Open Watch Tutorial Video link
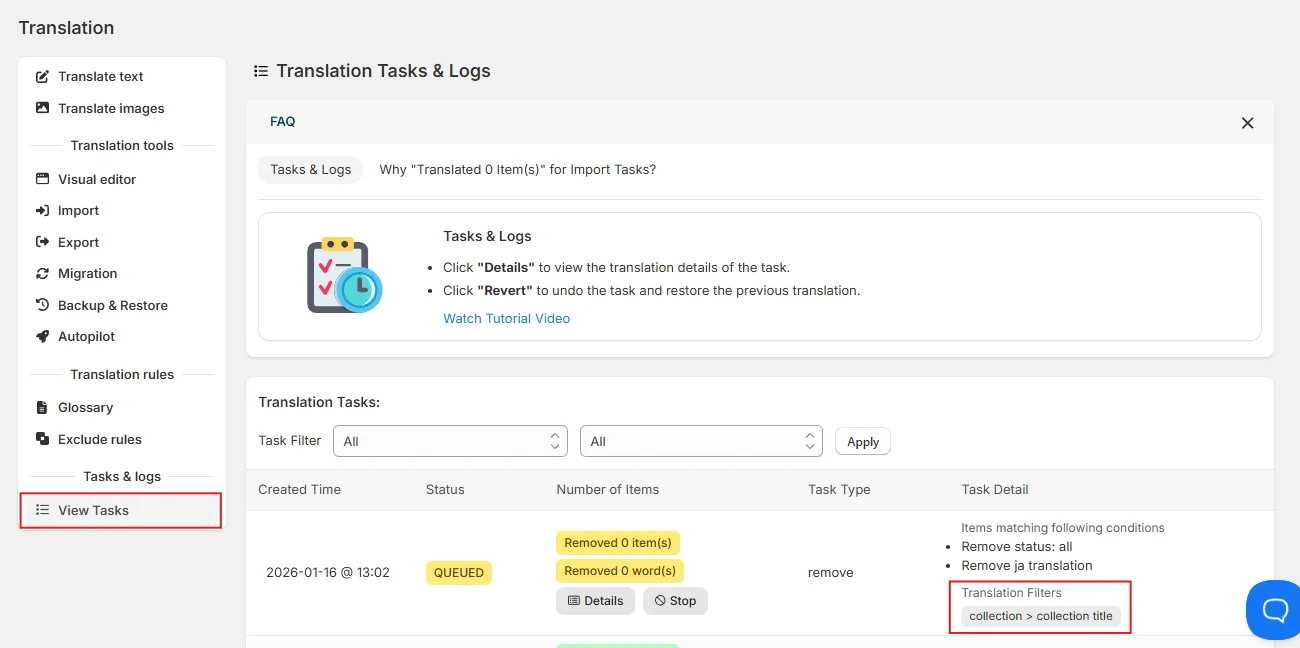Image resolution: width=1300 pixels, height=648 pixels. point(507,319)
